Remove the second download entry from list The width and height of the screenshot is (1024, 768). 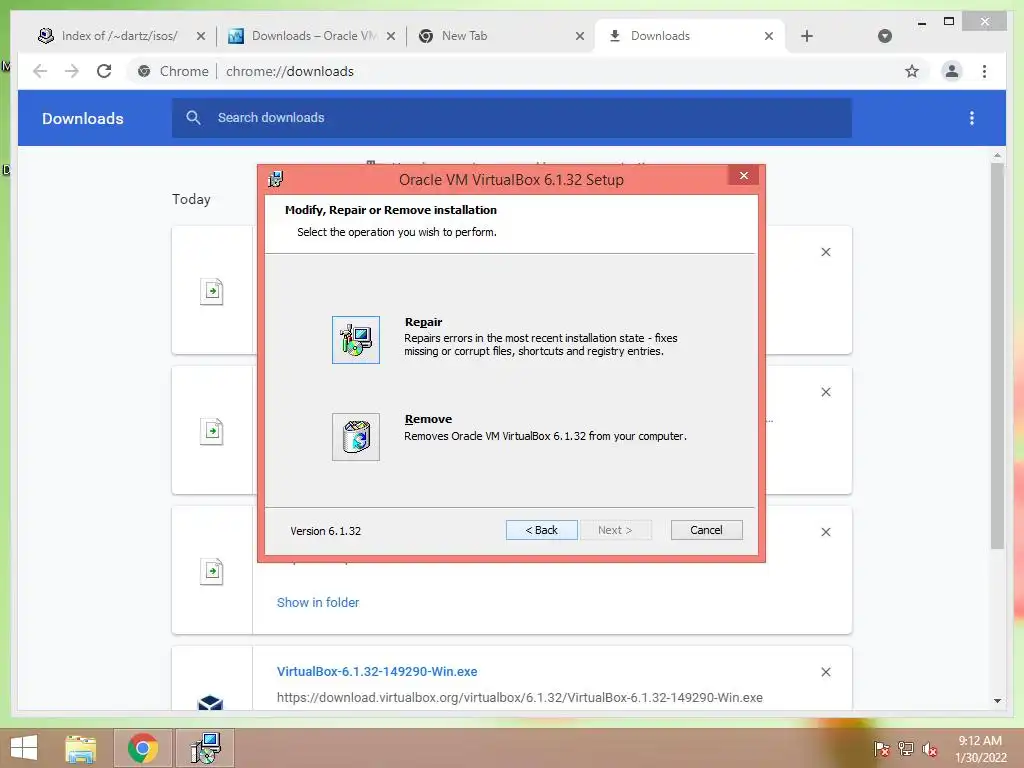pos(825,392)
